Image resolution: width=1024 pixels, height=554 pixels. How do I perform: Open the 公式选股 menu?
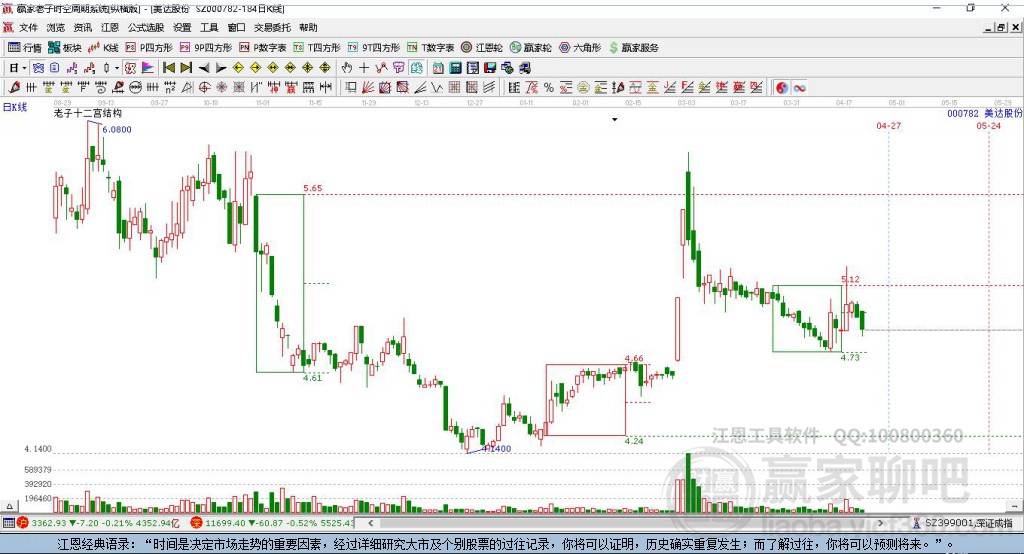[x=146, y=27]
